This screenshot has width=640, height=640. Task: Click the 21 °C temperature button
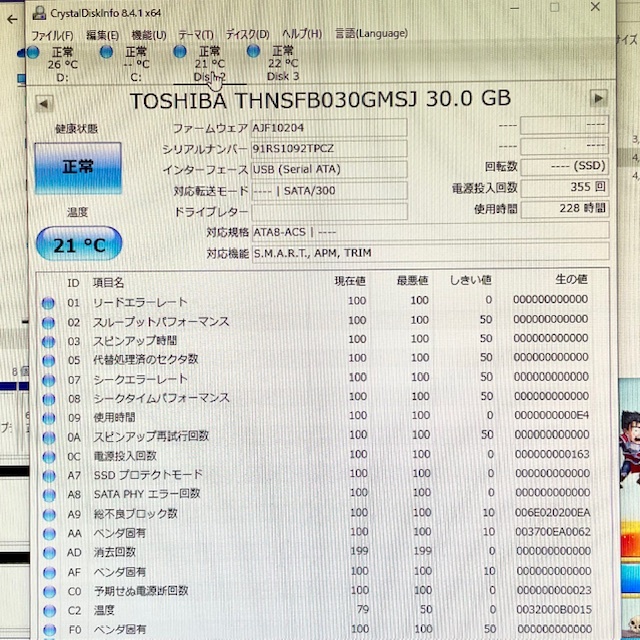[x=79, y=244]
